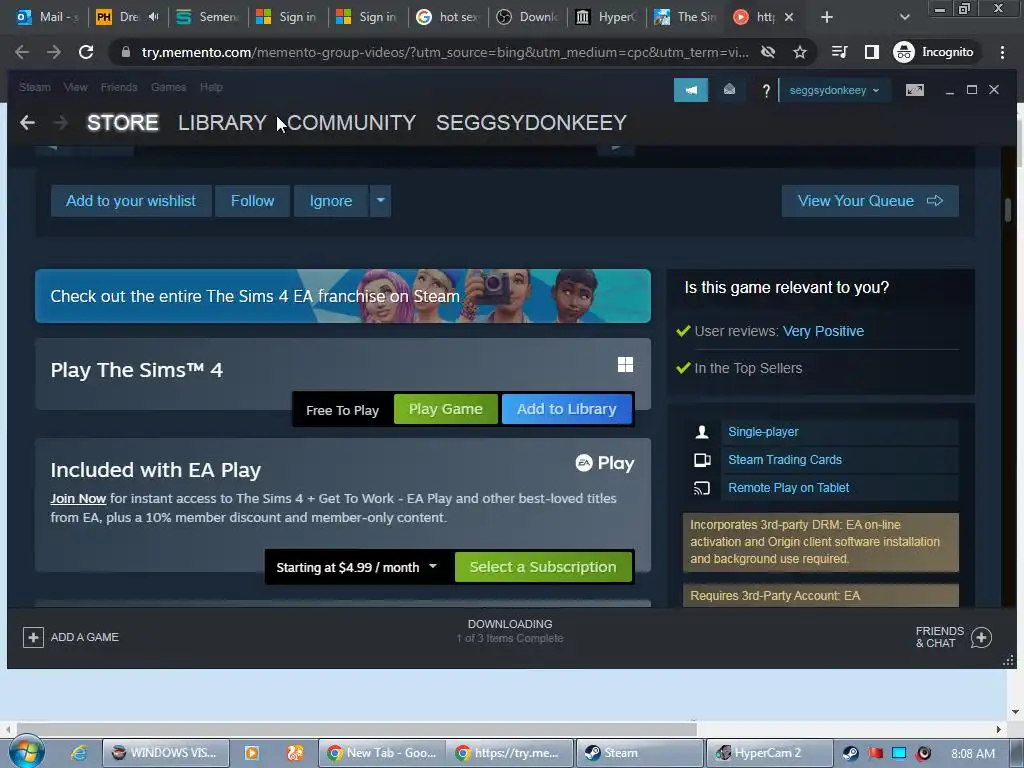Click the Ignore button
This screenshot has height=768, width=1024.
330,200
